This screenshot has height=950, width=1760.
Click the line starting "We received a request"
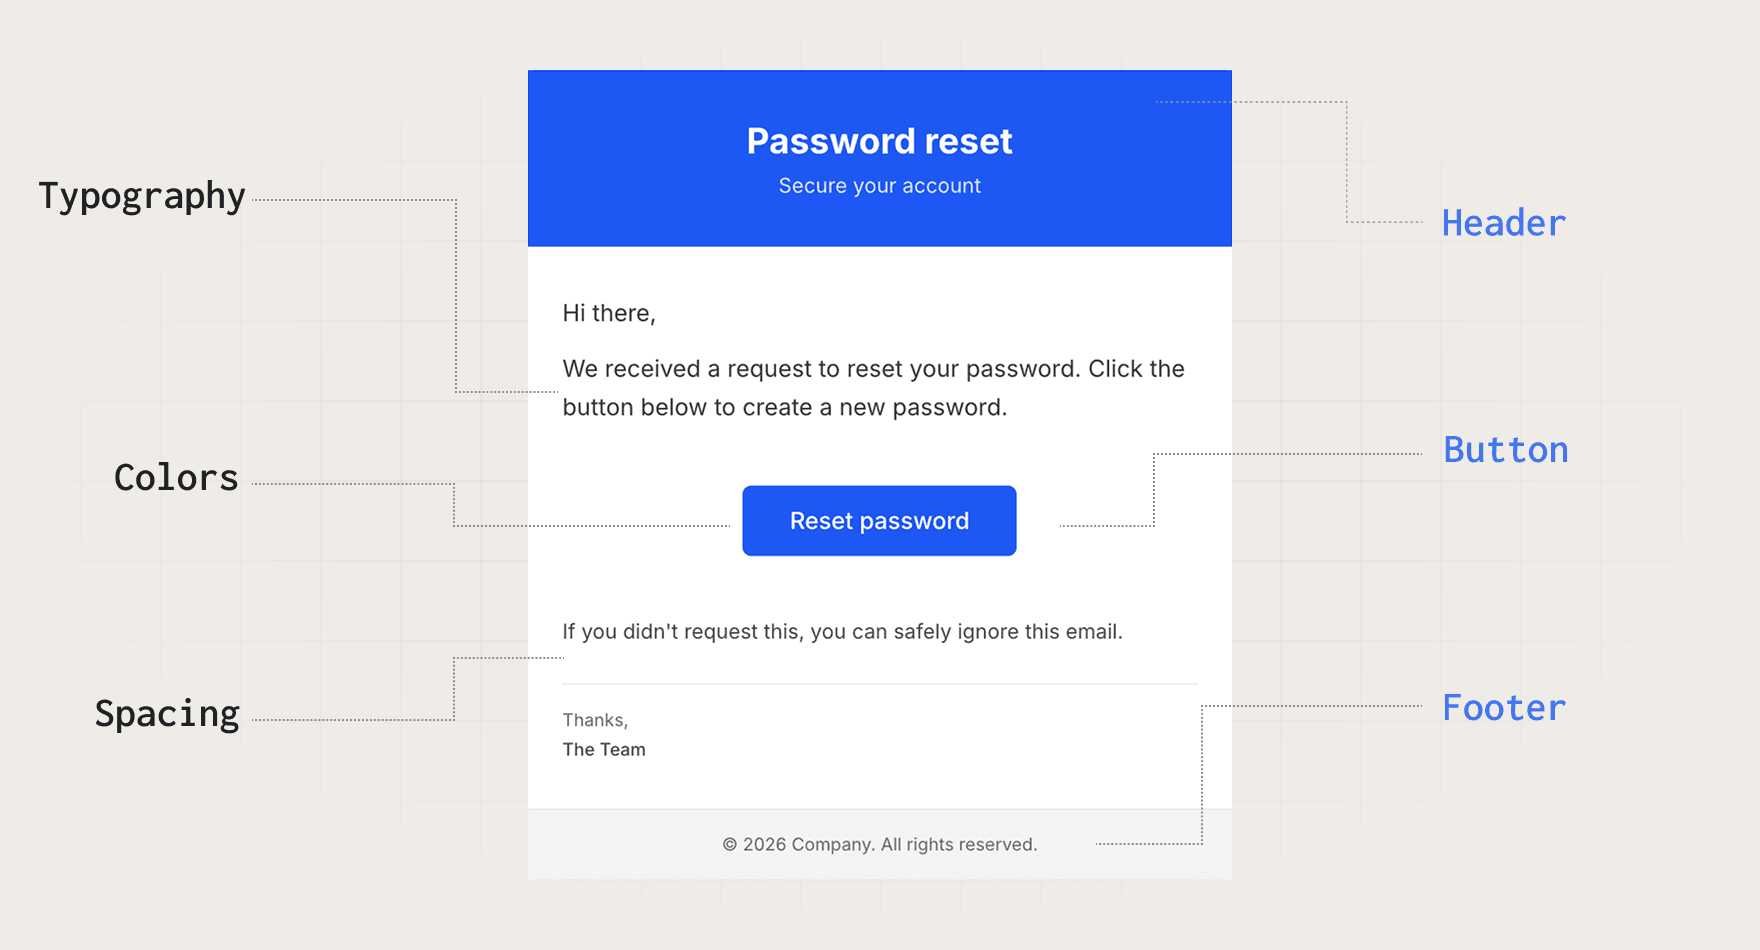click(x=873, y=369)
